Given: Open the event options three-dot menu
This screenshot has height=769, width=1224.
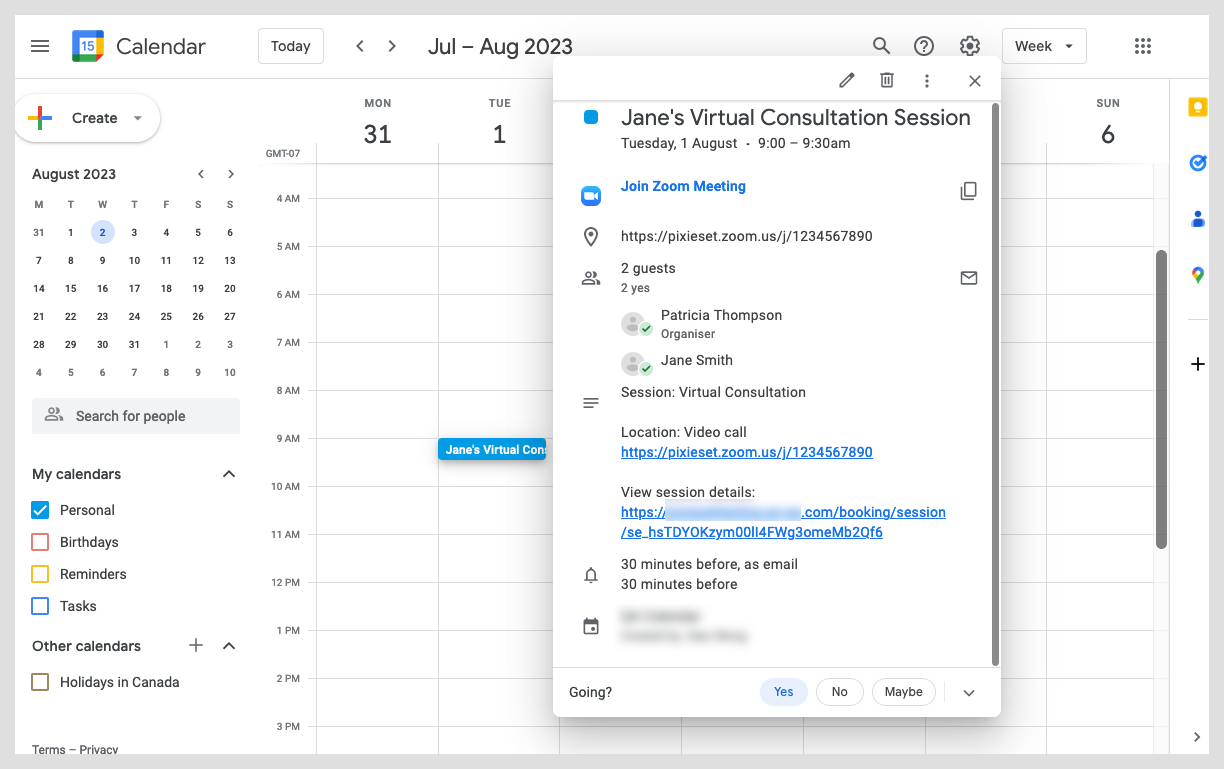Looking at the screenshot, I should click(x=927, y=81).
